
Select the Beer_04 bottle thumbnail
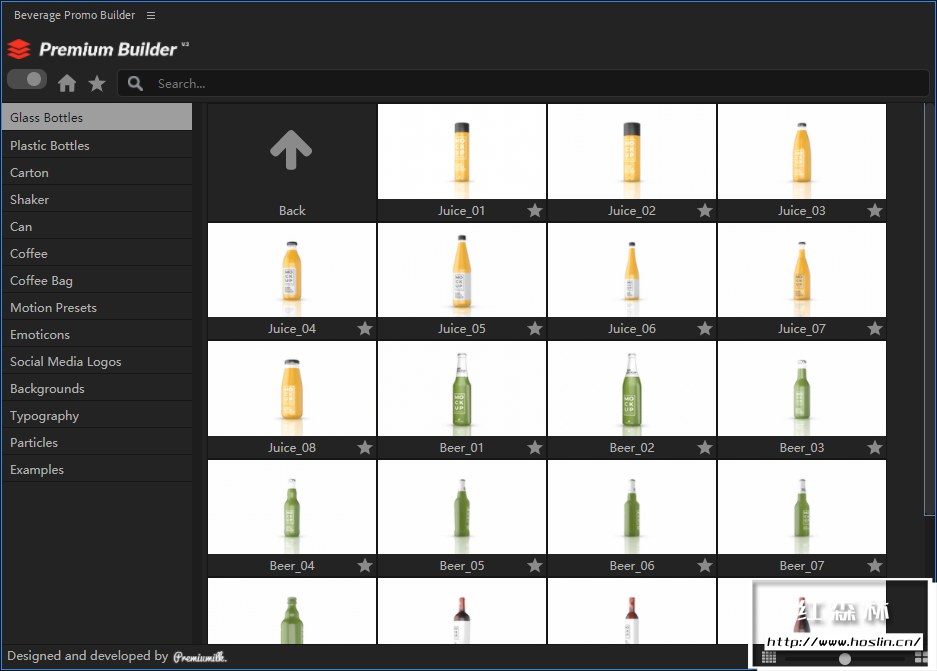[292, 507]
